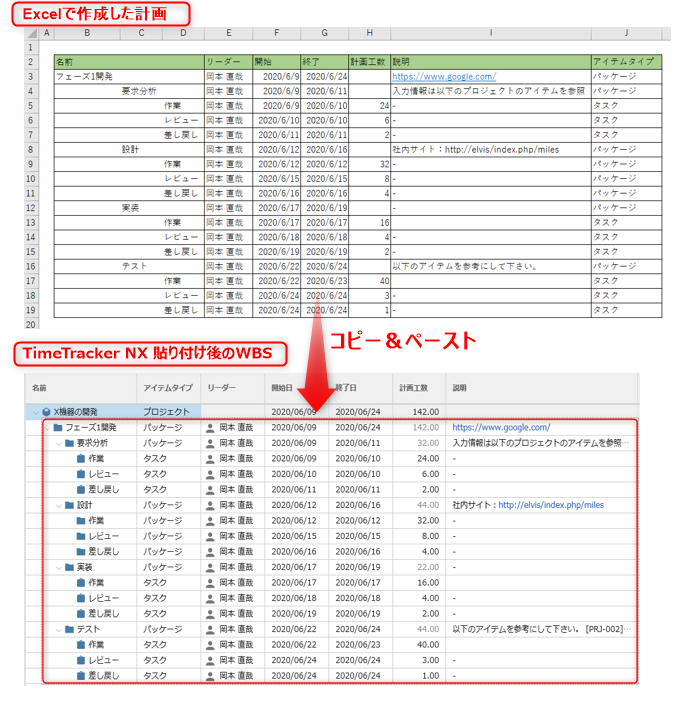Click the project icon beside X機器の開発

click(46, 412)
